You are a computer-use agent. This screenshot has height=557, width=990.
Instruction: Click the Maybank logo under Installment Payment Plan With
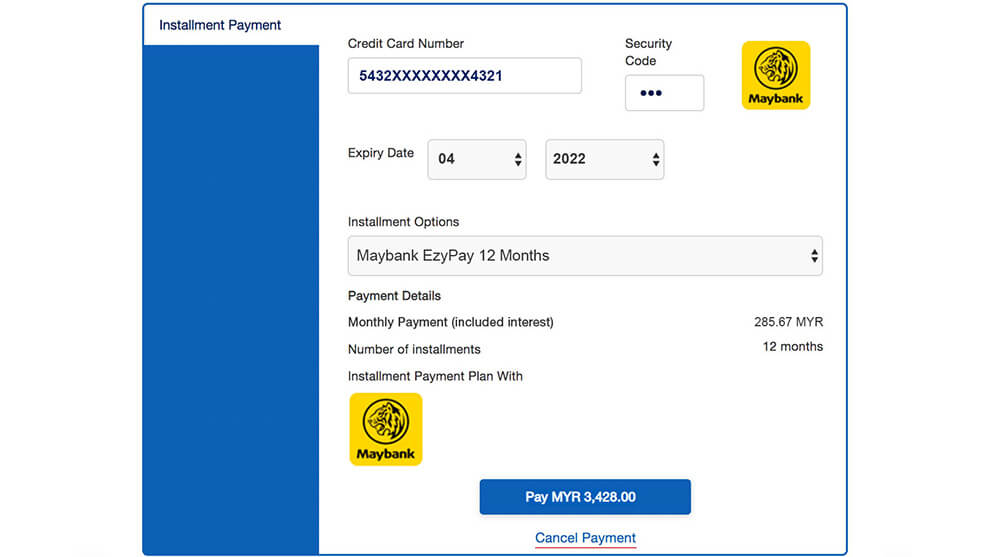pyautogui.click(x=386, y=429)
